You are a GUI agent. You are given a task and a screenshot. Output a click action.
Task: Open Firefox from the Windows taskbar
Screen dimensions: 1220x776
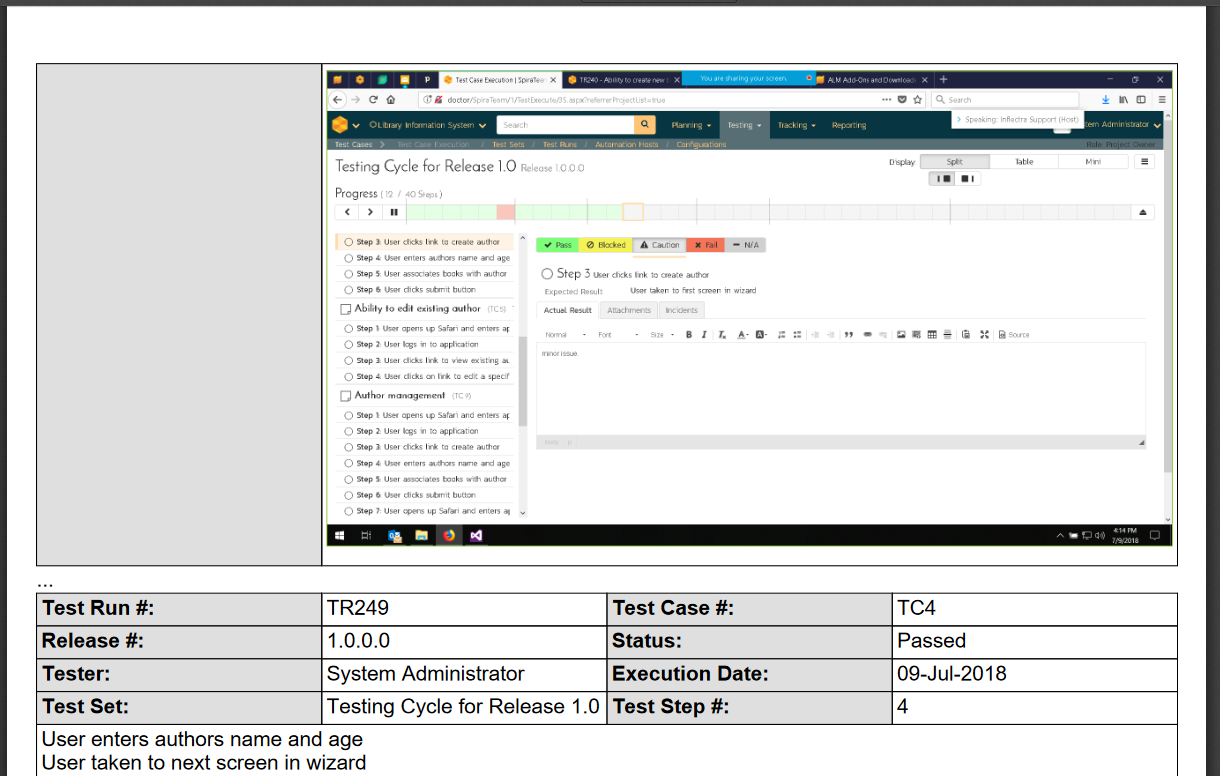point(449,535)
